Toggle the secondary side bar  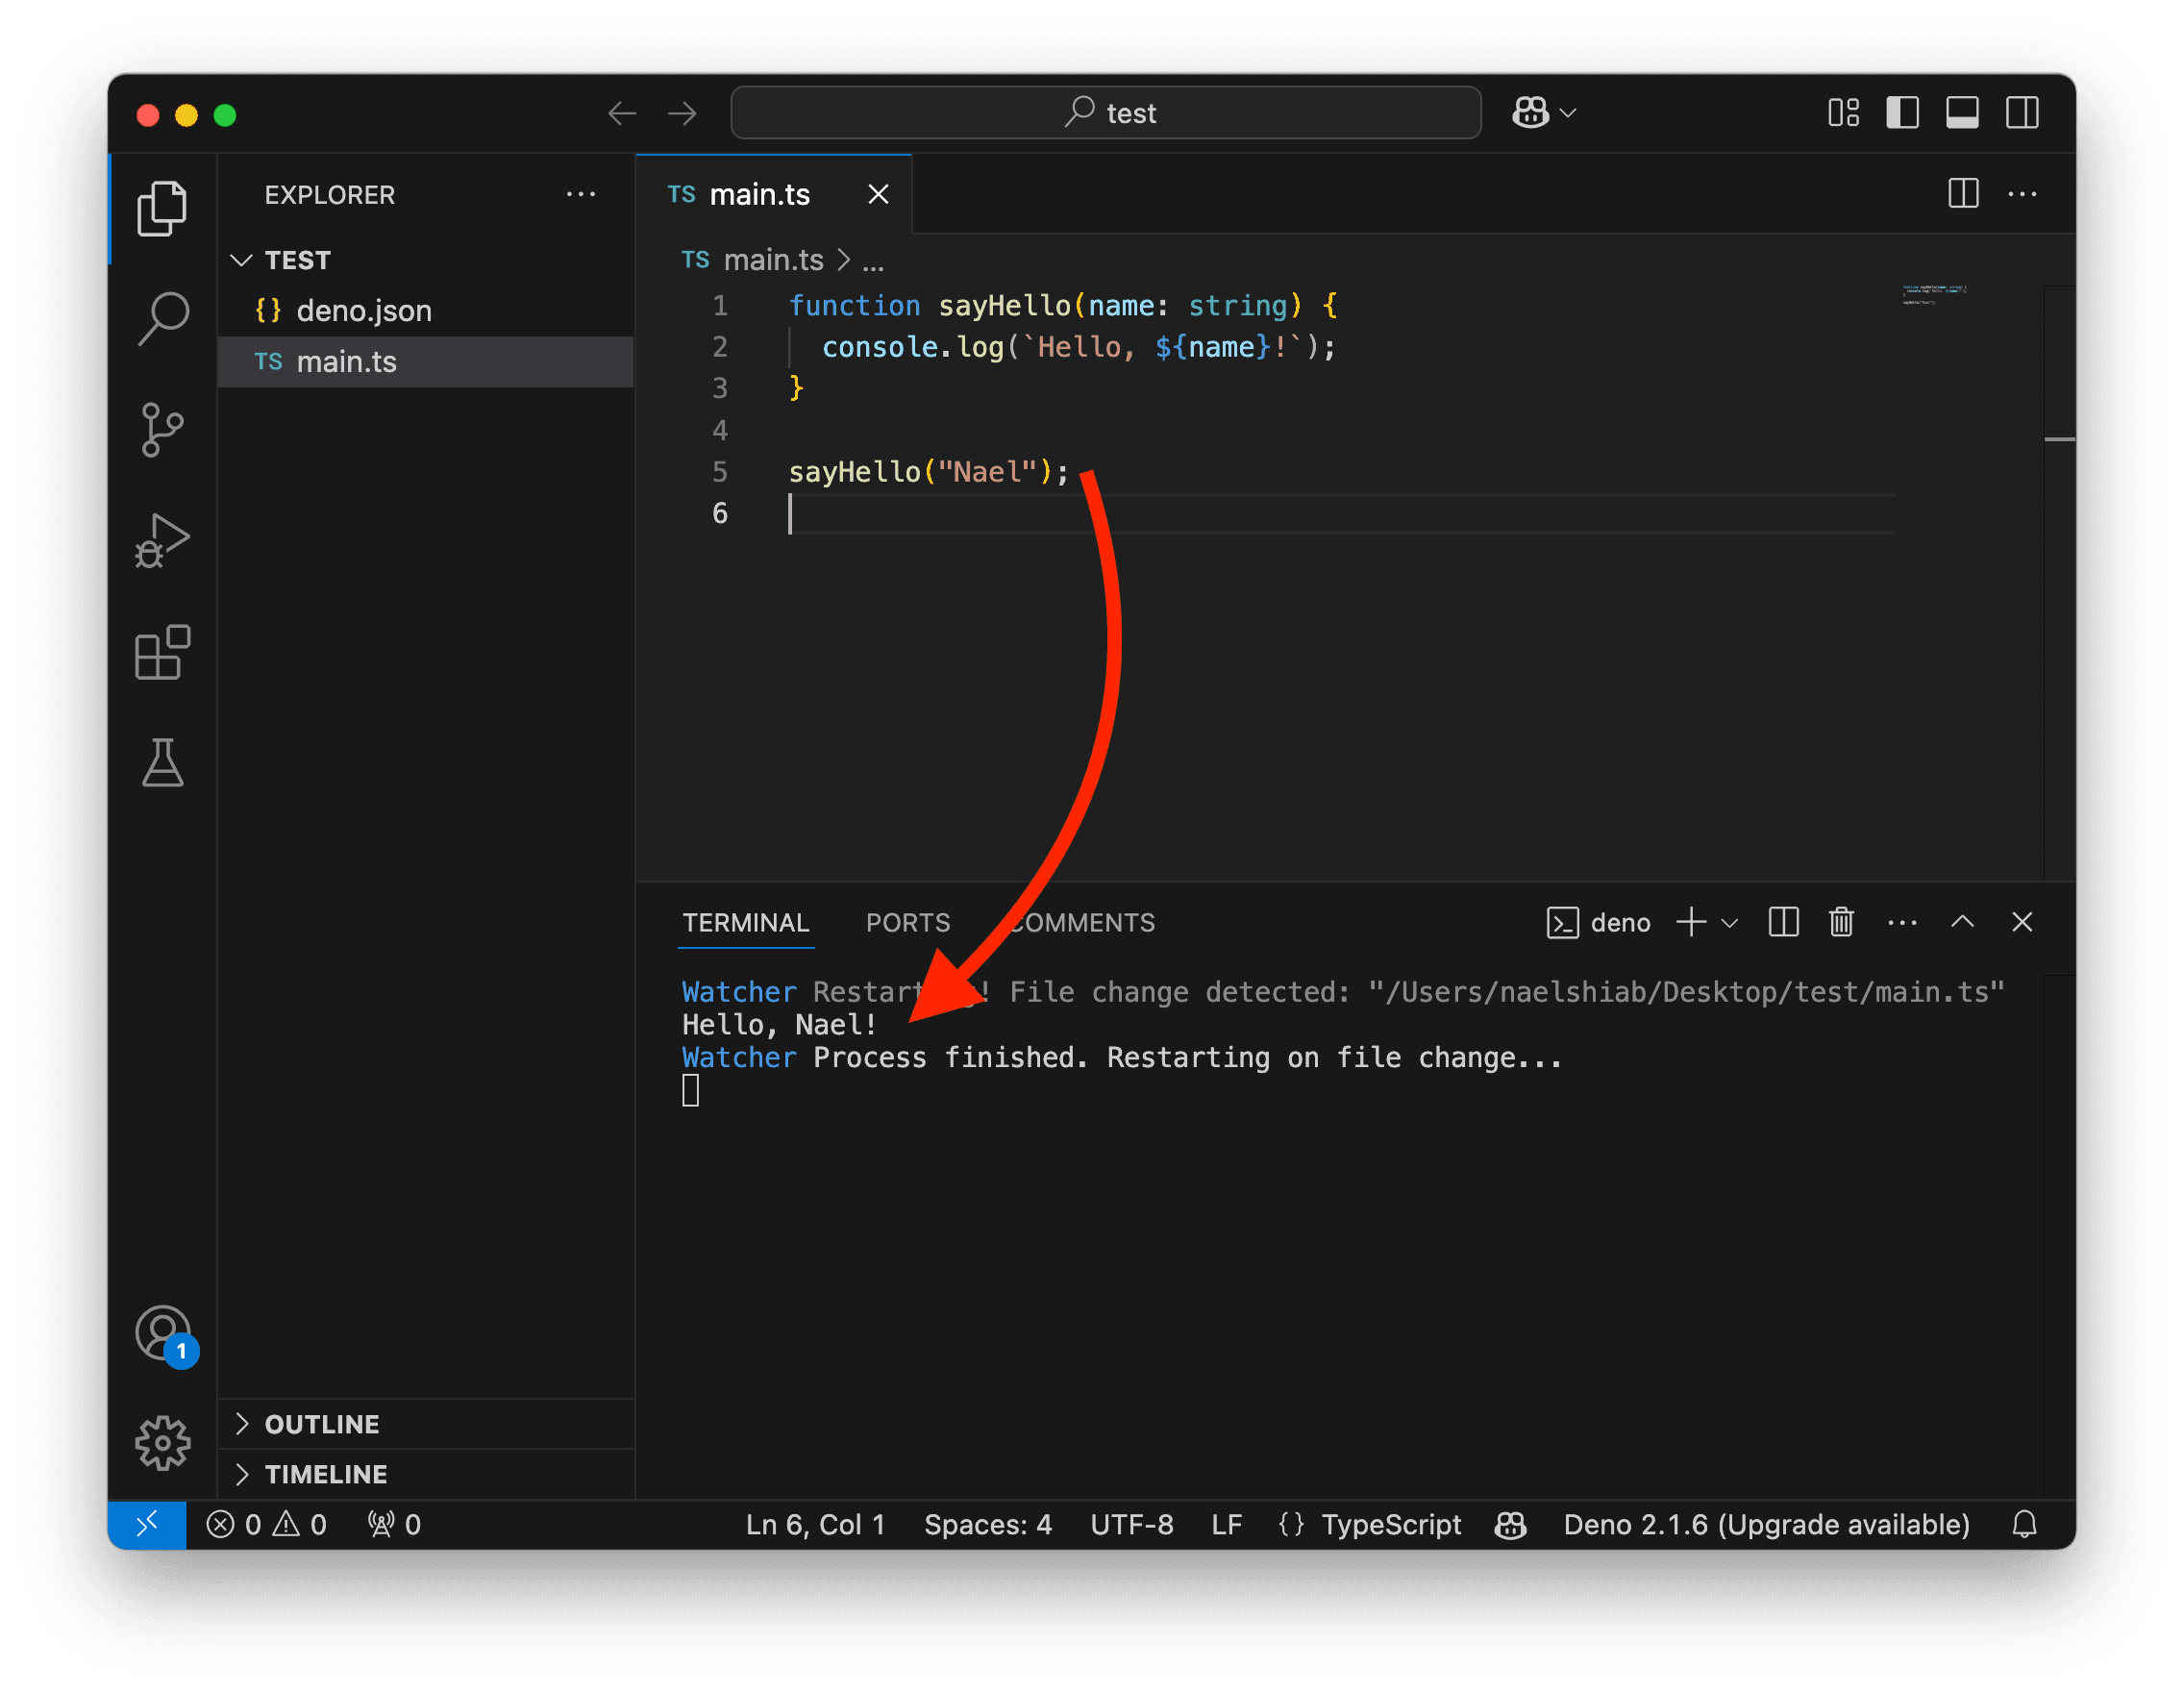[x=2022, y=112]
